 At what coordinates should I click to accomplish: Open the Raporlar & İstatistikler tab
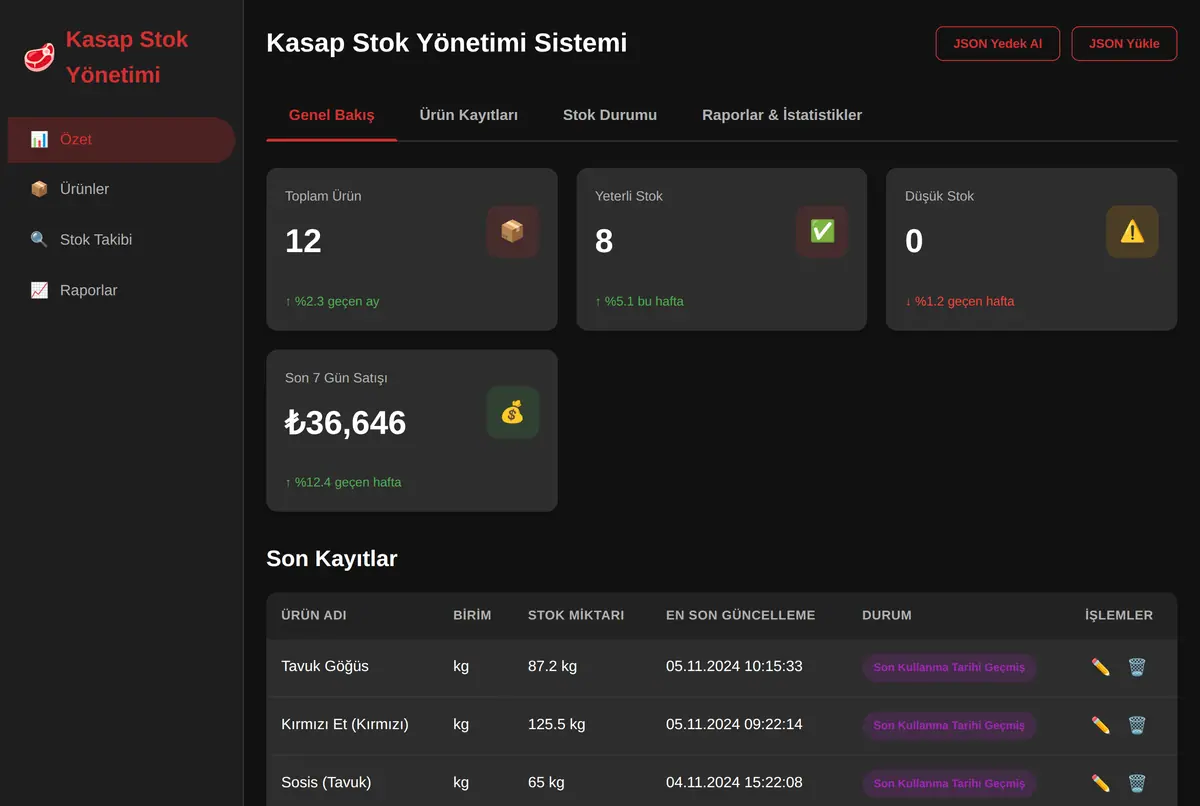coord(782,115)
